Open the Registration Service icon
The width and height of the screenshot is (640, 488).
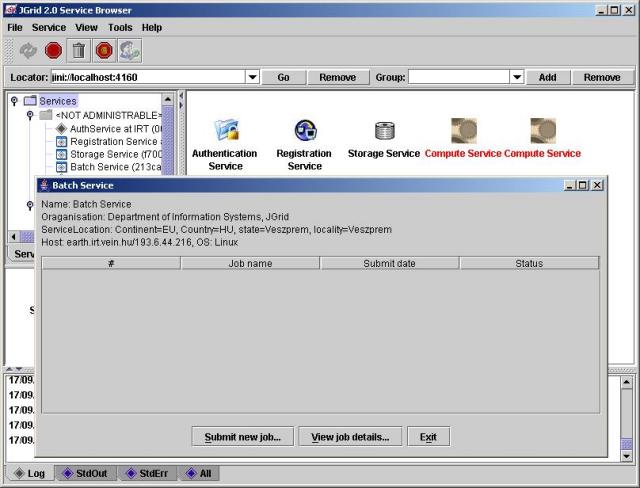click(305, 131)
